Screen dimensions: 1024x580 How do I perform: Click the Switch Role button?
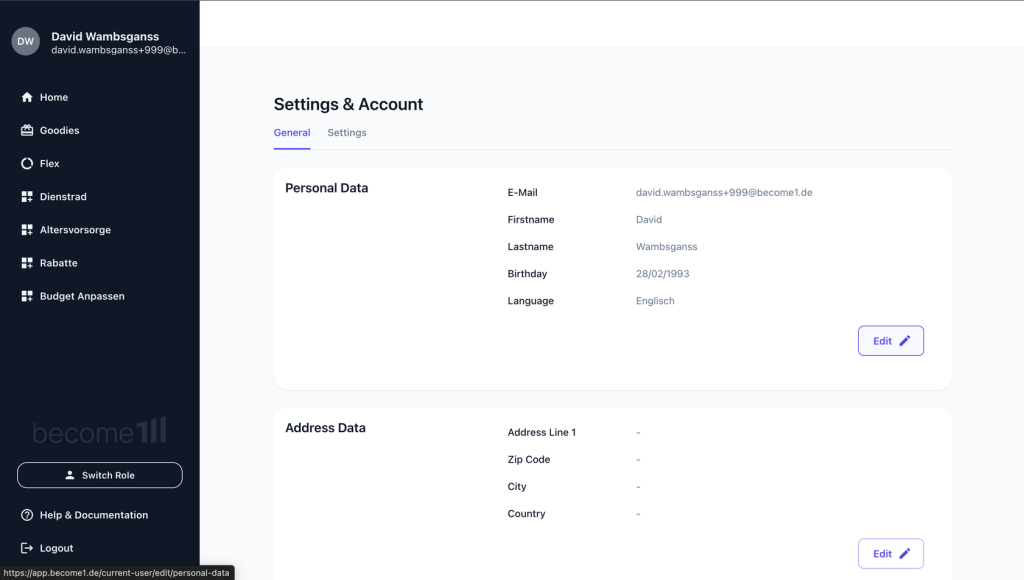pyautogui.click(x=100, y=475)
